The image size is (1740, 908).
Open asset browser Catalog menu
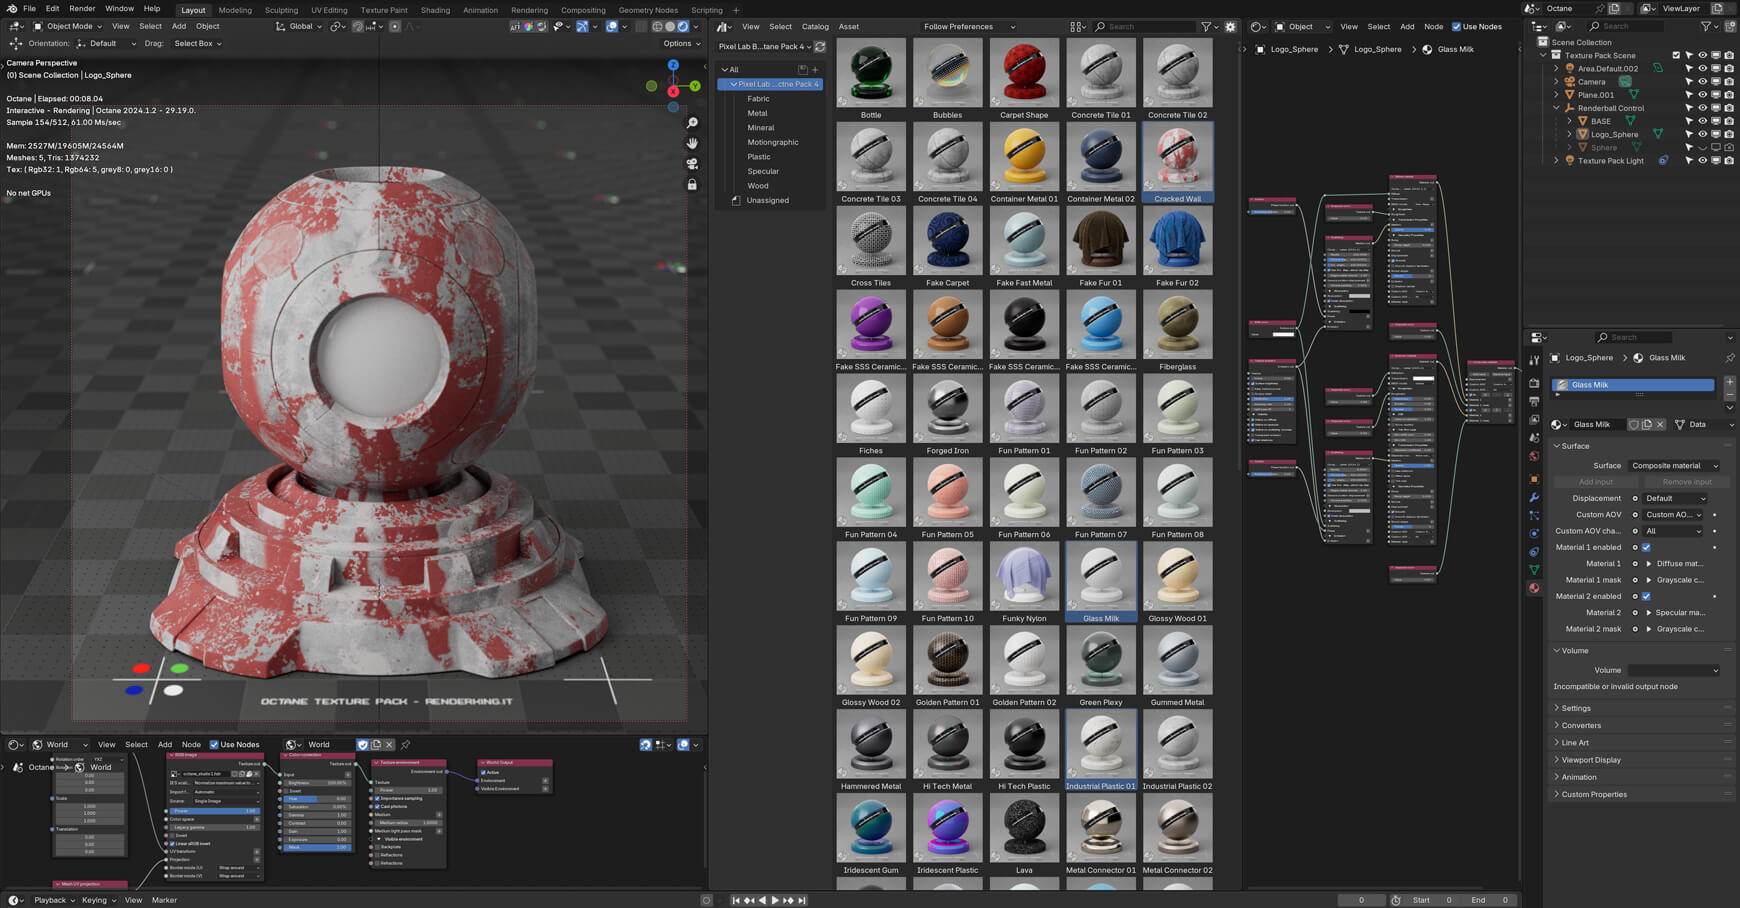click(815, 27)
